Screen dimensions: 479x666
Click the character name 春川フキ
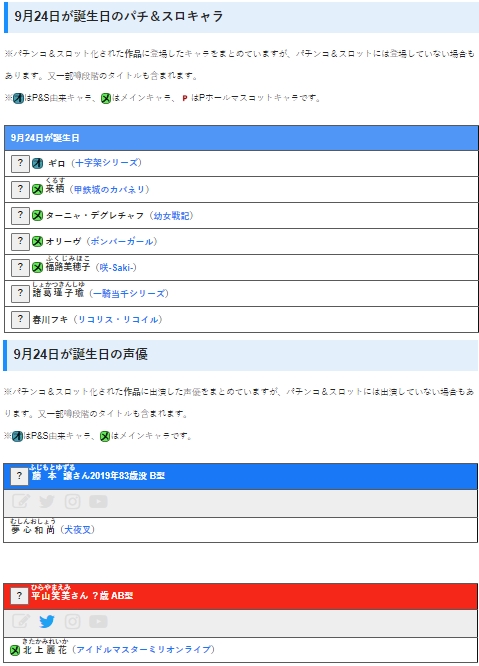click(x=50, y=319)
